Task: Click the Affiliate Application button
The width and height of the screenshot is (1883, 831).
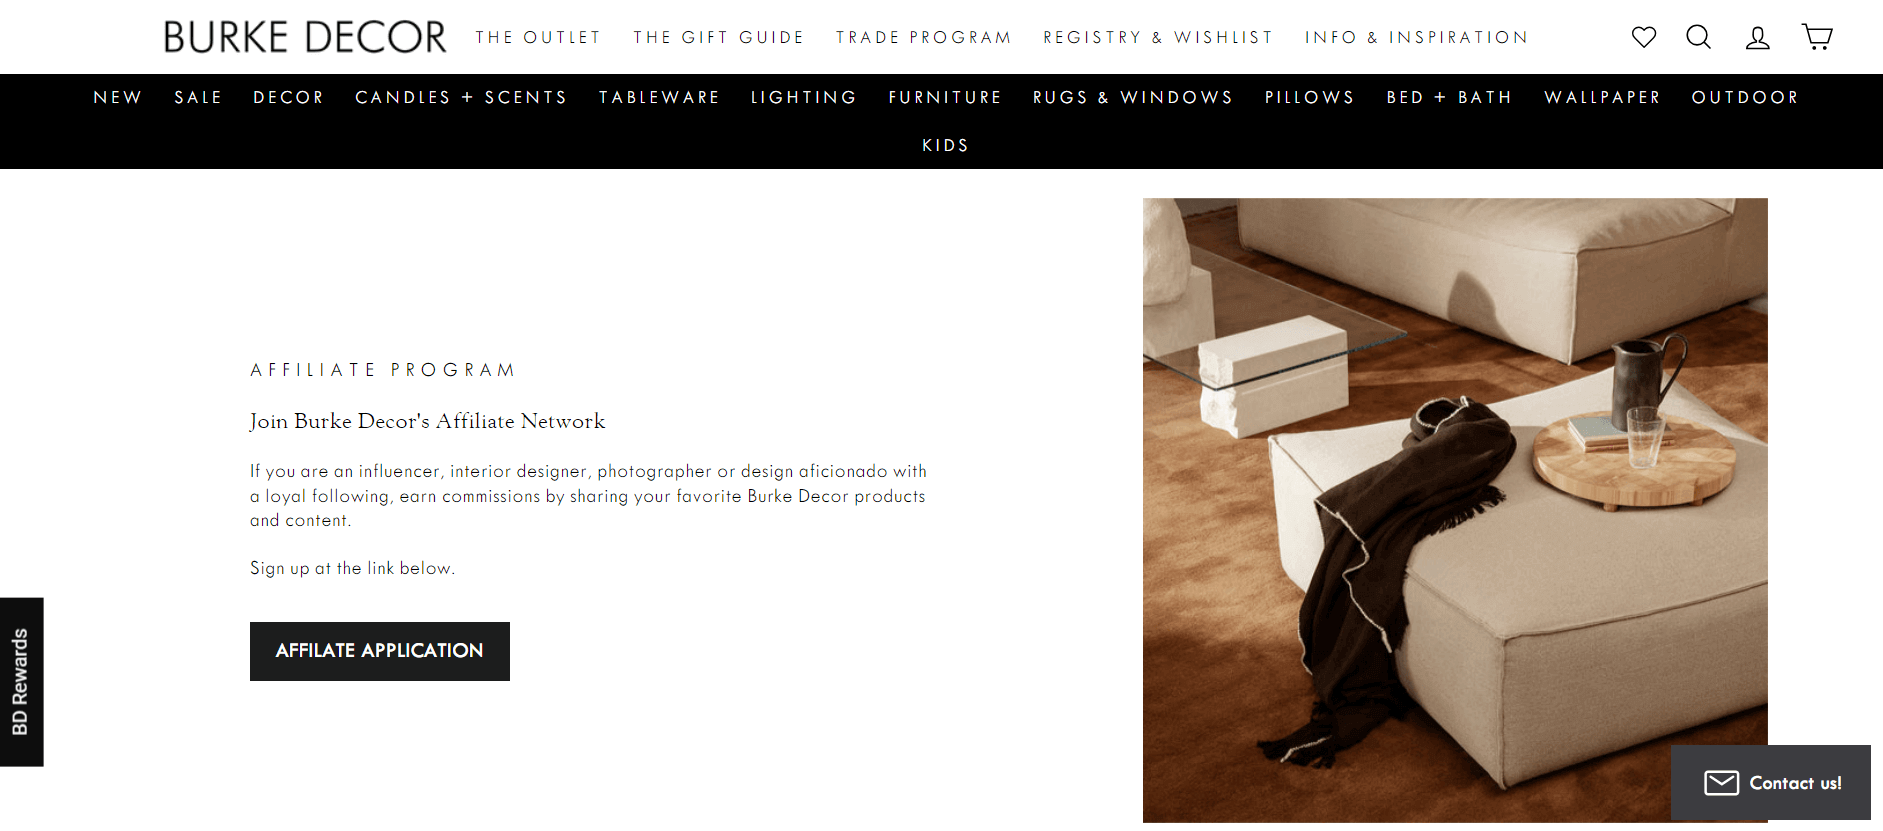Action: [x=380, y=651]
